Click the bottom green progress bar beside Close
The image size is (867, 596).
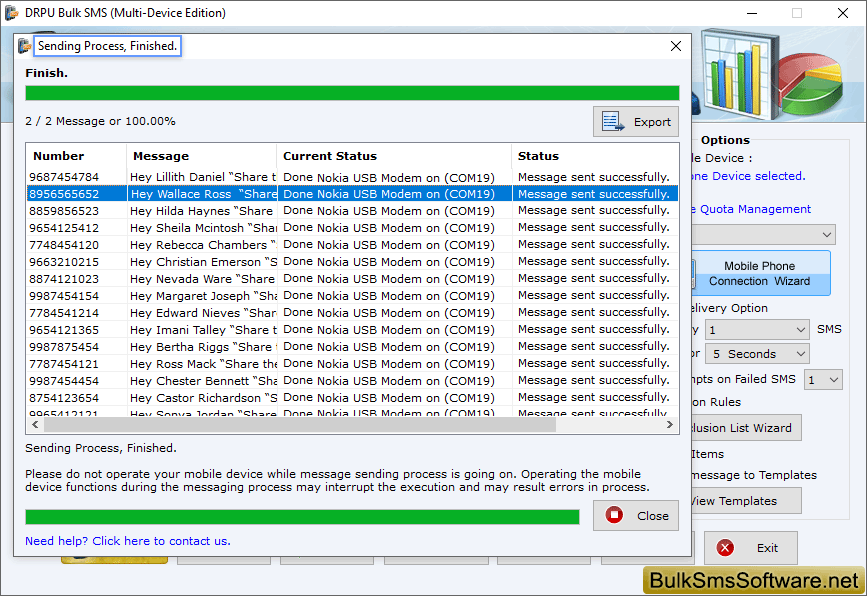302,517
